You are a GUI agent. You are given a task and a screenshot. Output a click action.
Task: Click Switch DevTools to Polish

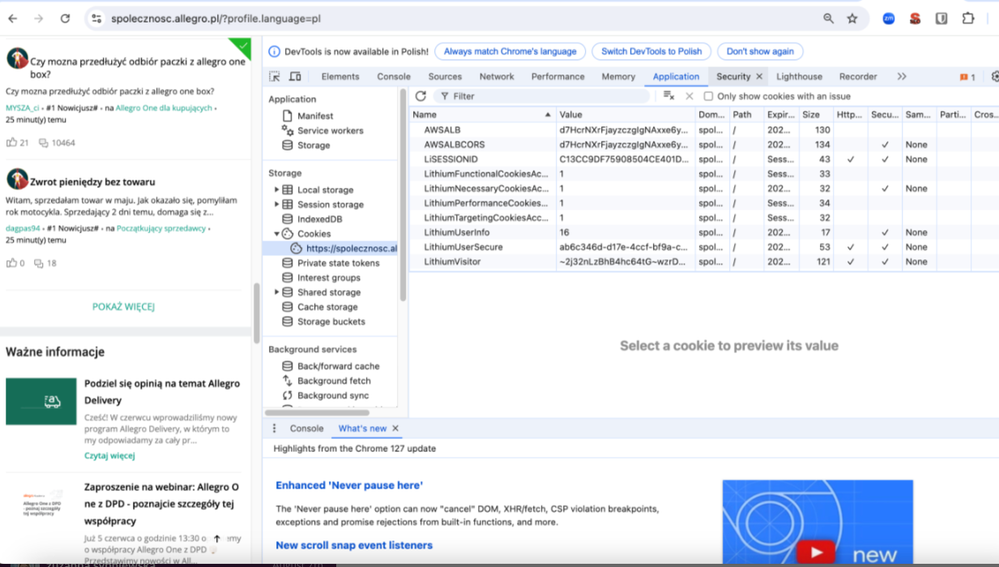pos(651,51)
